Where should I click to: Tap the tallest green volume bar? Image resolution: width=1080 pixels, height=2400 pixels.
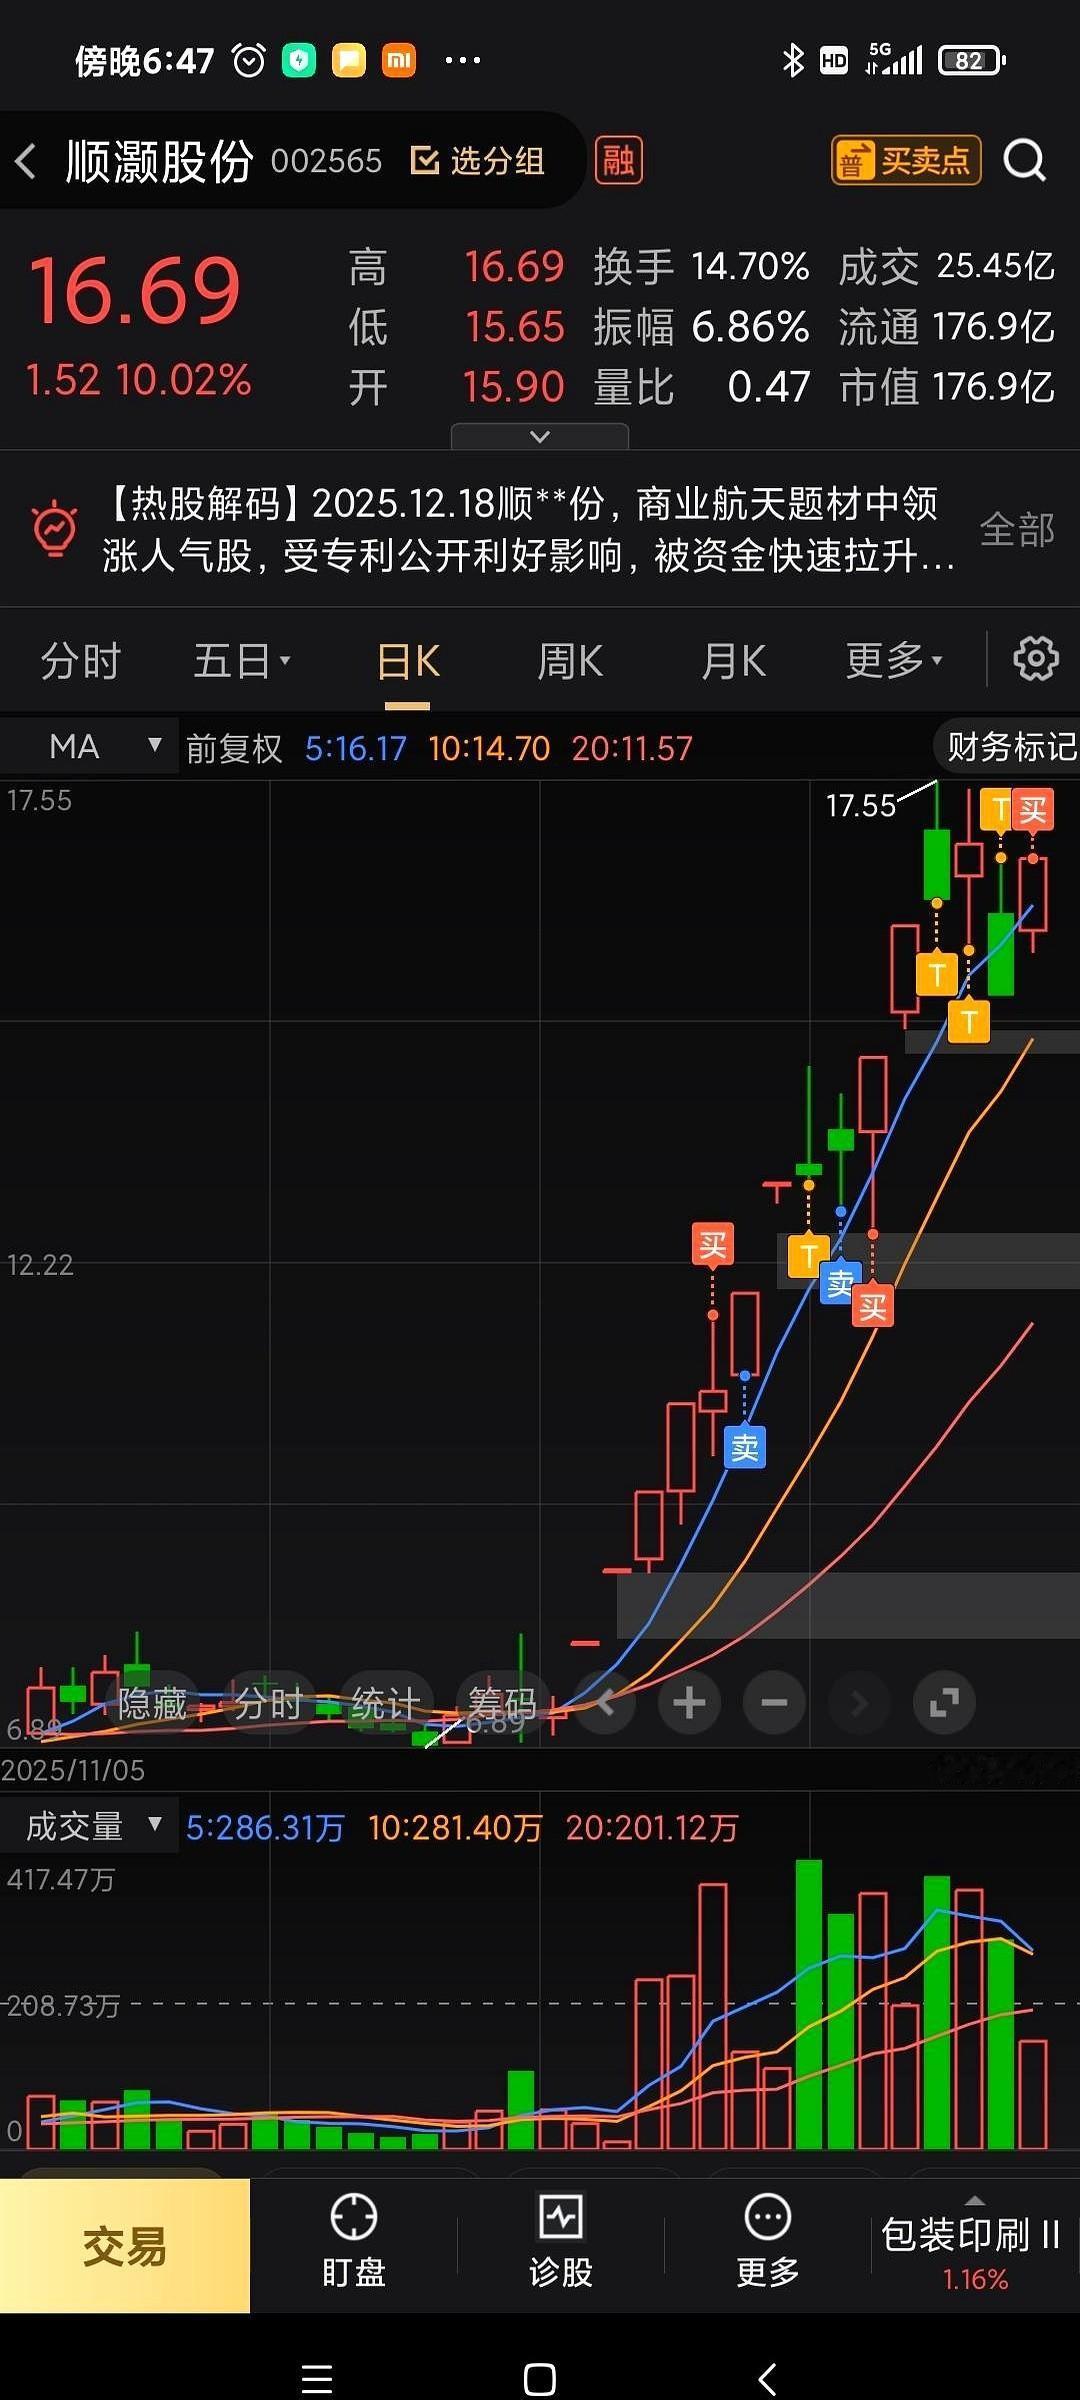coord(809,2004)
